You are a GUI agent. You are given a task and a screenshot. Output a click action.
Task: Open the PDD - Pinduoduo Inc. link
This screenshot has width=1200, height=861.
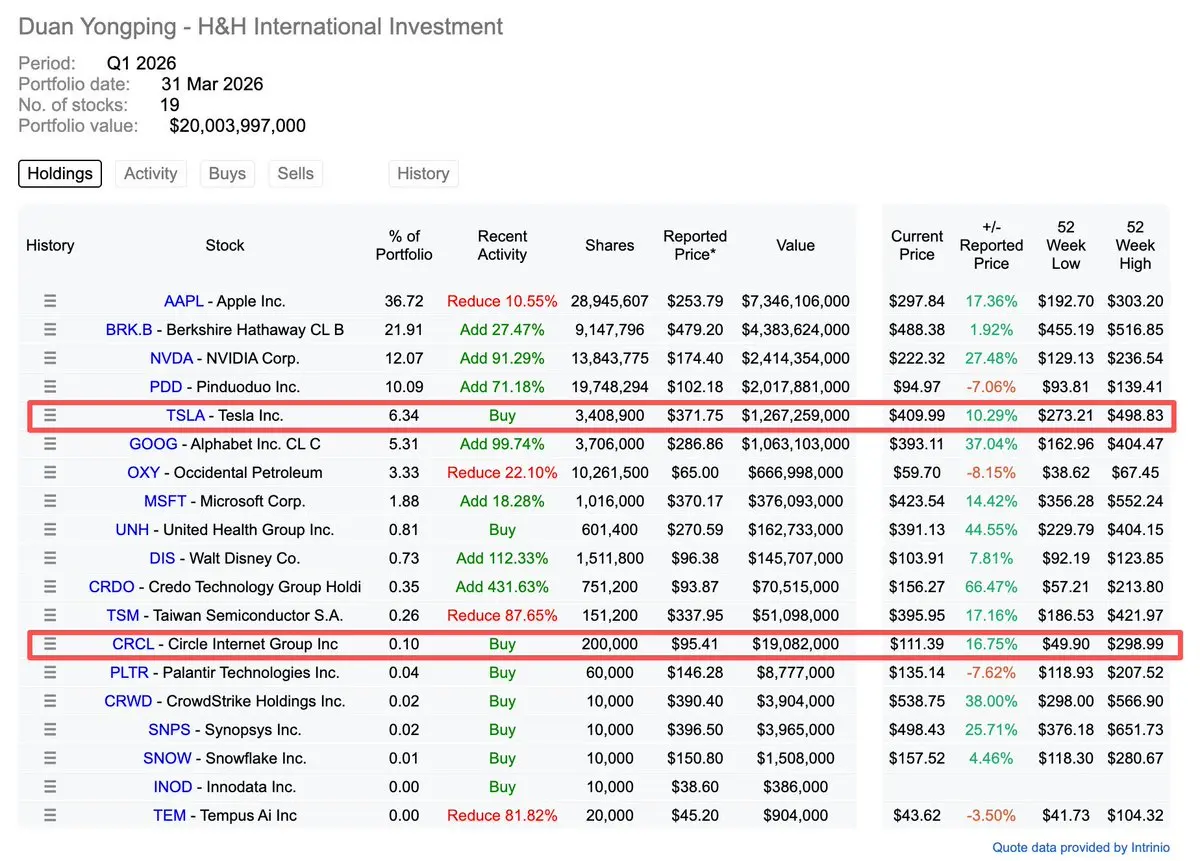click(x=225, y=386)
